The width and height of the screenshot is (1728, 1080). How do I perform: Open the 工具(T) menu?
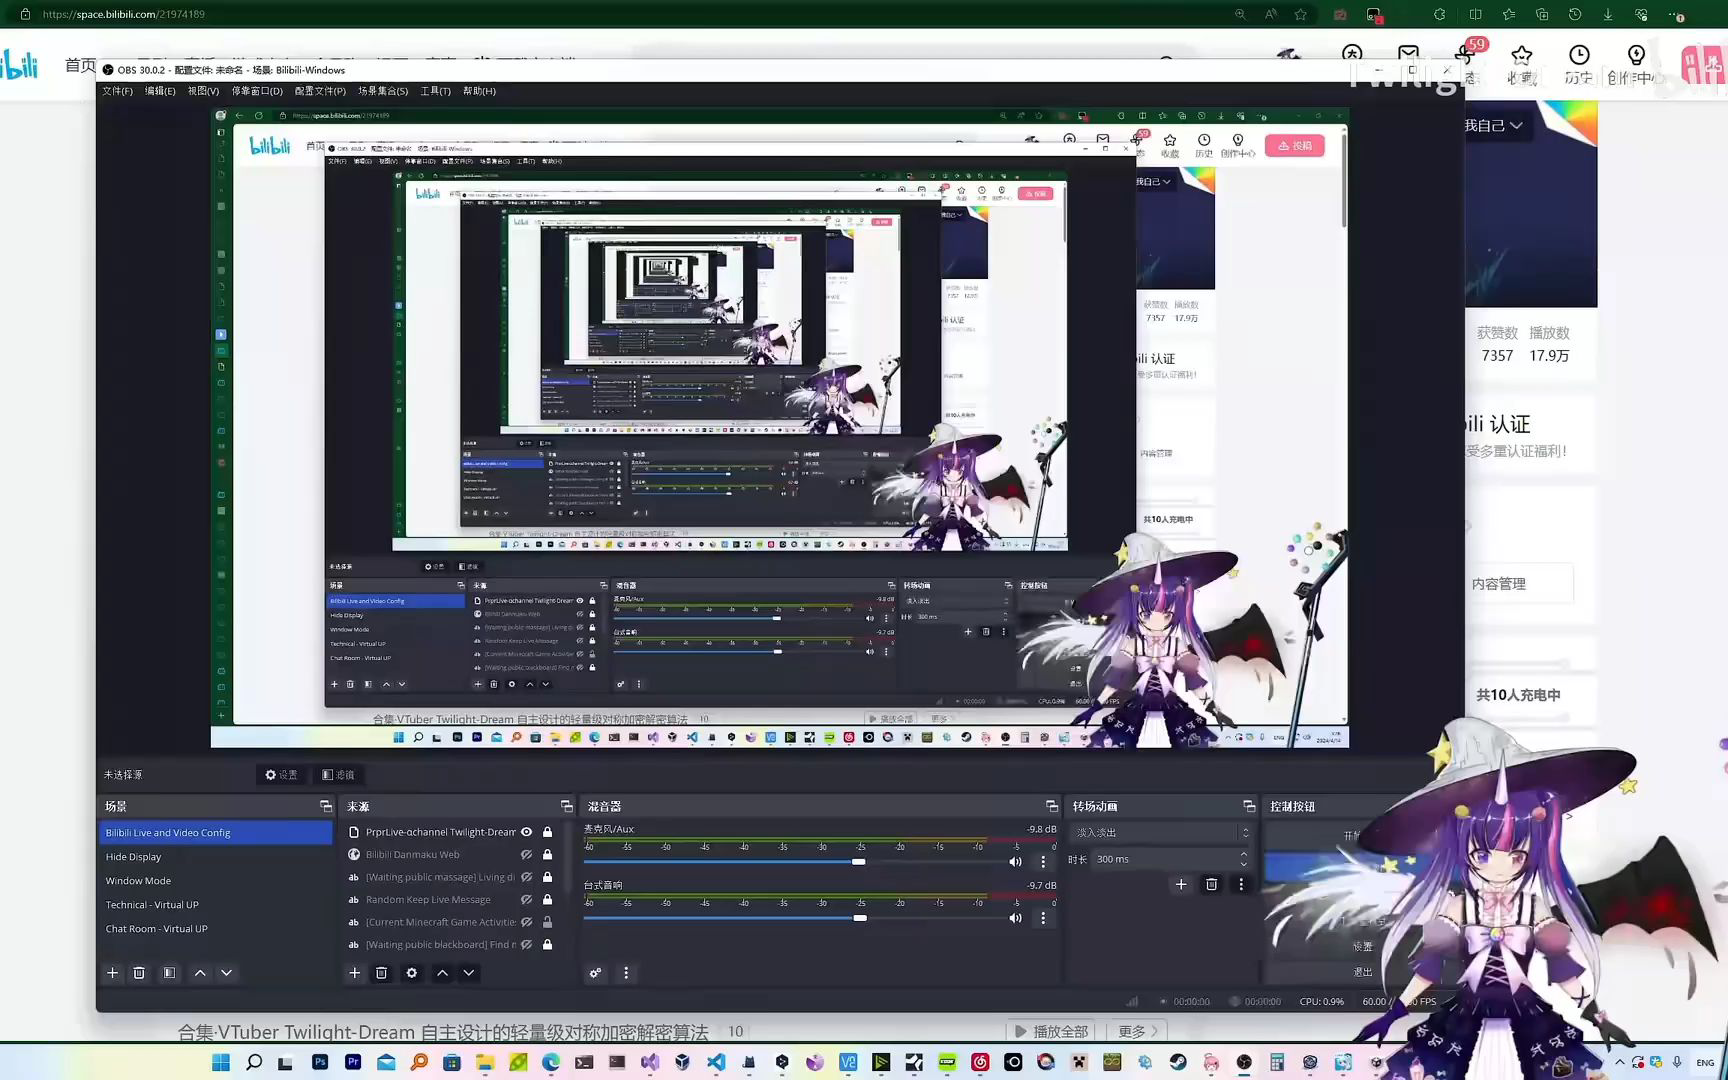(435, 91)
